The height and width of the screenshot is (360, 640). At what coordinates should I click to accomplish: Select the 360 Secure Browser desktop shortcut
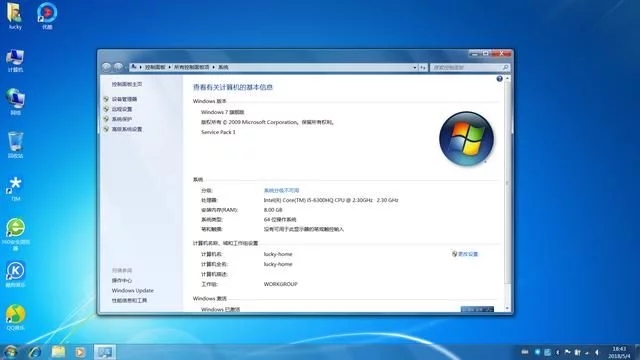(16, 234)
